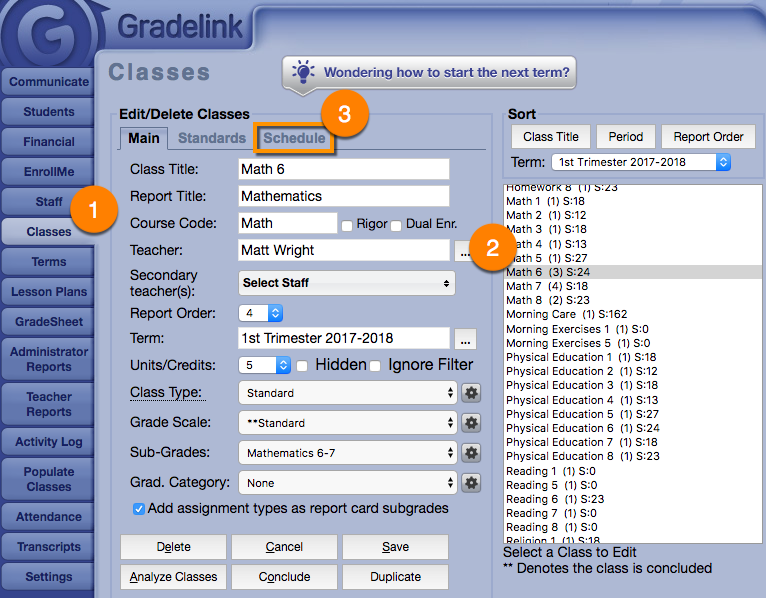Enable the Rigor checkbox
The height and width of the screenshot is (598, 766).
click(348, 225)
